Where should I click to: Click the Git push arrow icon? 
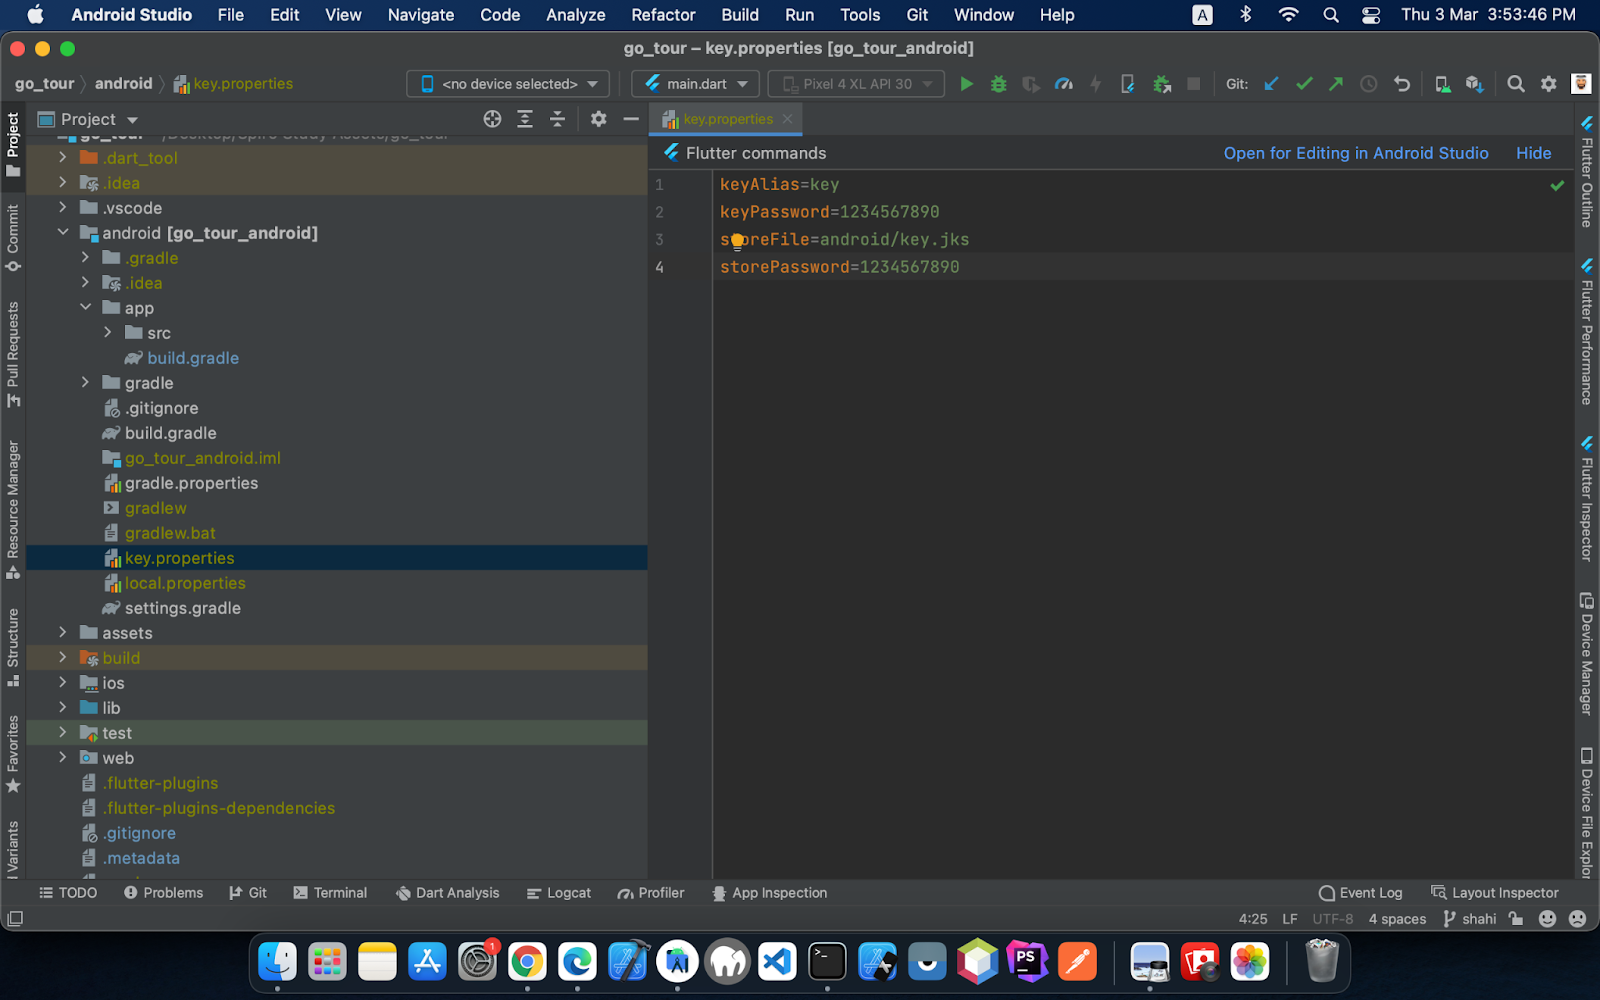coord(1336,84)
